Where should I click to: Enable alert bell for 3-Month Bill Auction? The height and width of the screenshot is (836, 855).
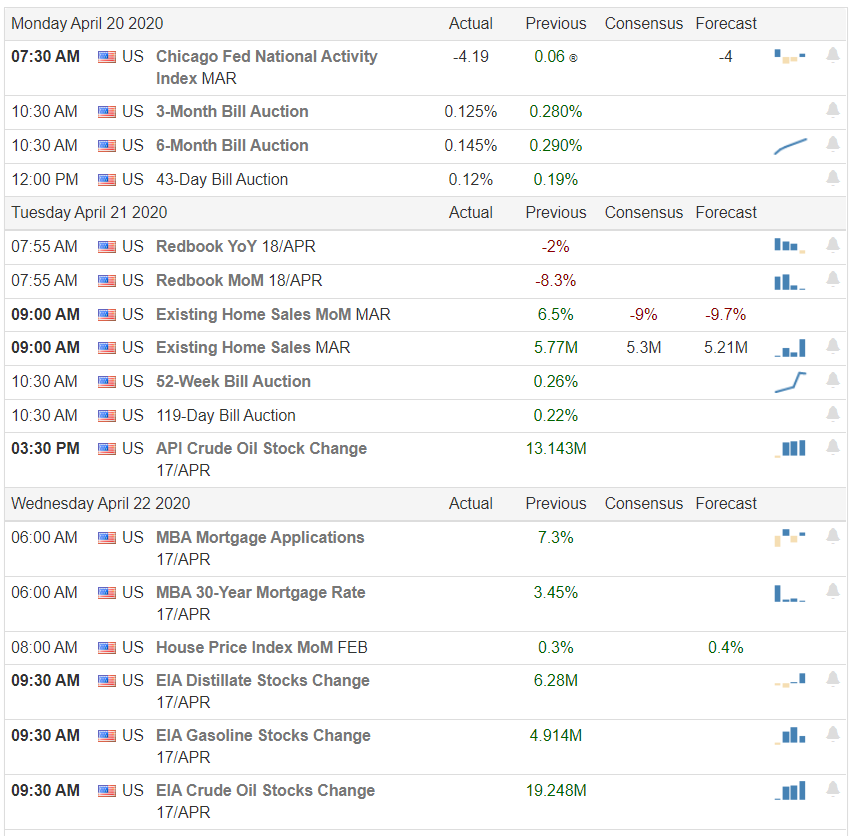(833, 110)
